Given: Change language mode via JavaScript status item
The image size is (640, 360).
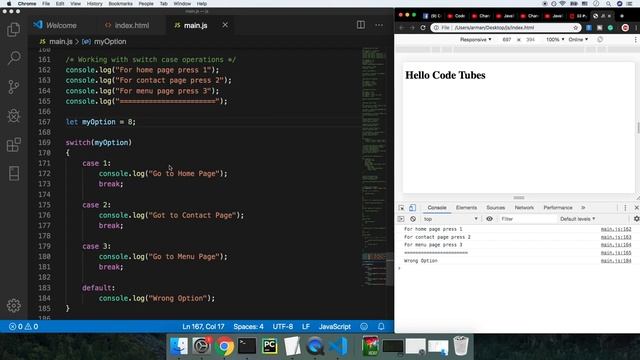Looking at the screenshot, I should tap(335, 327).
